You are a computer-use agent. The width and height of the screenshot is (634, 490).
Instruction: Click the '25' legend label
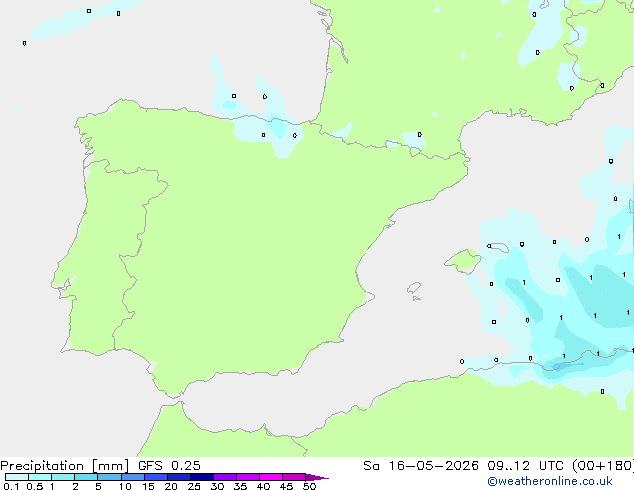(194, 486)
